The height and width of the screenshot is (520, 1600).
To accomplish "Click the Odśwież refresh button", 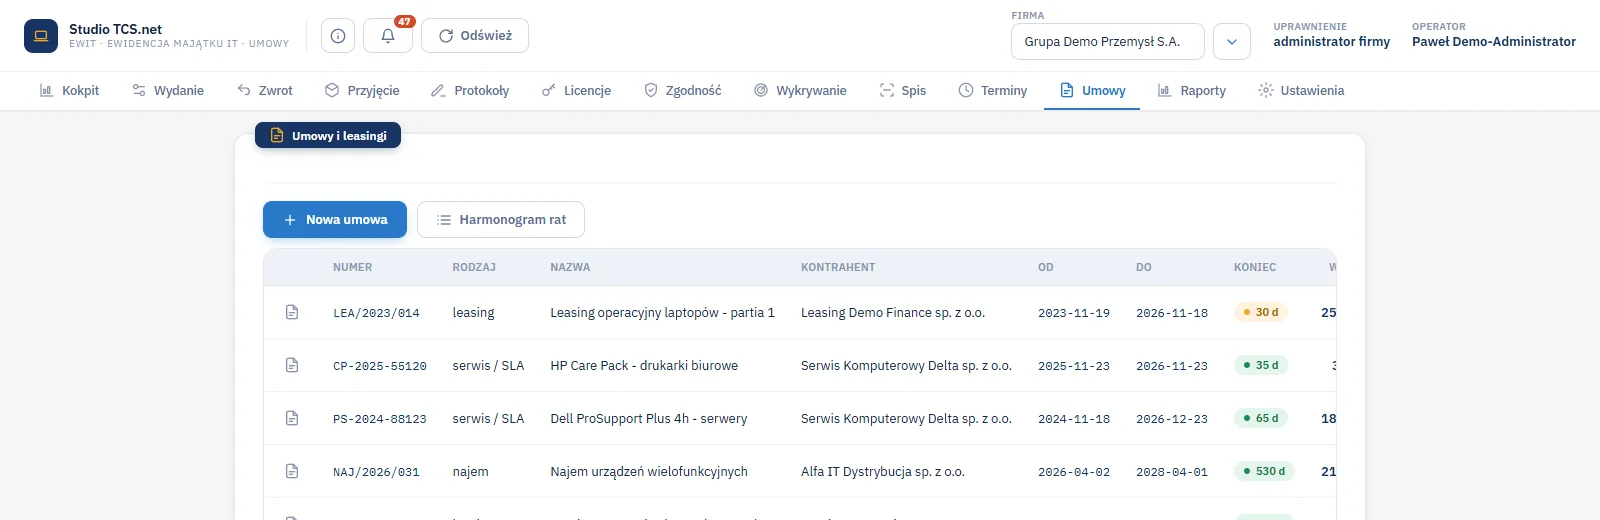I will 475,36.
